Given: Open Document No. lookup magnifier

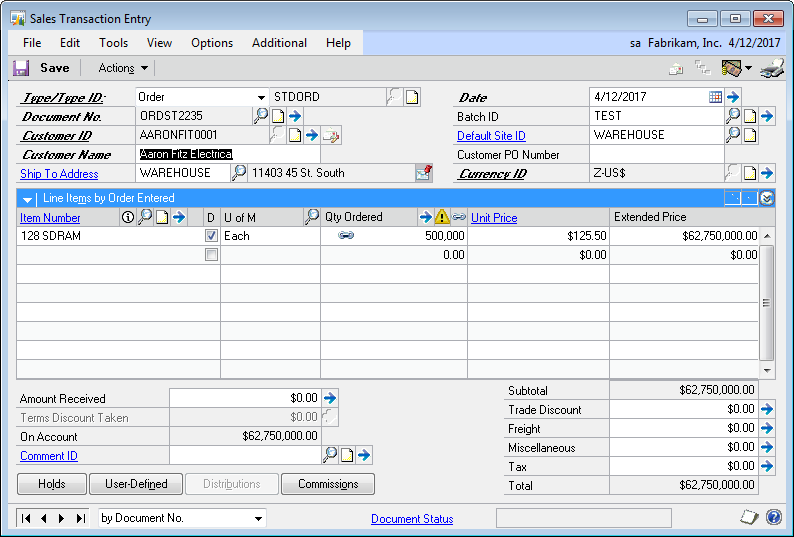Looking at the screenshot, I should coord(260,116).
